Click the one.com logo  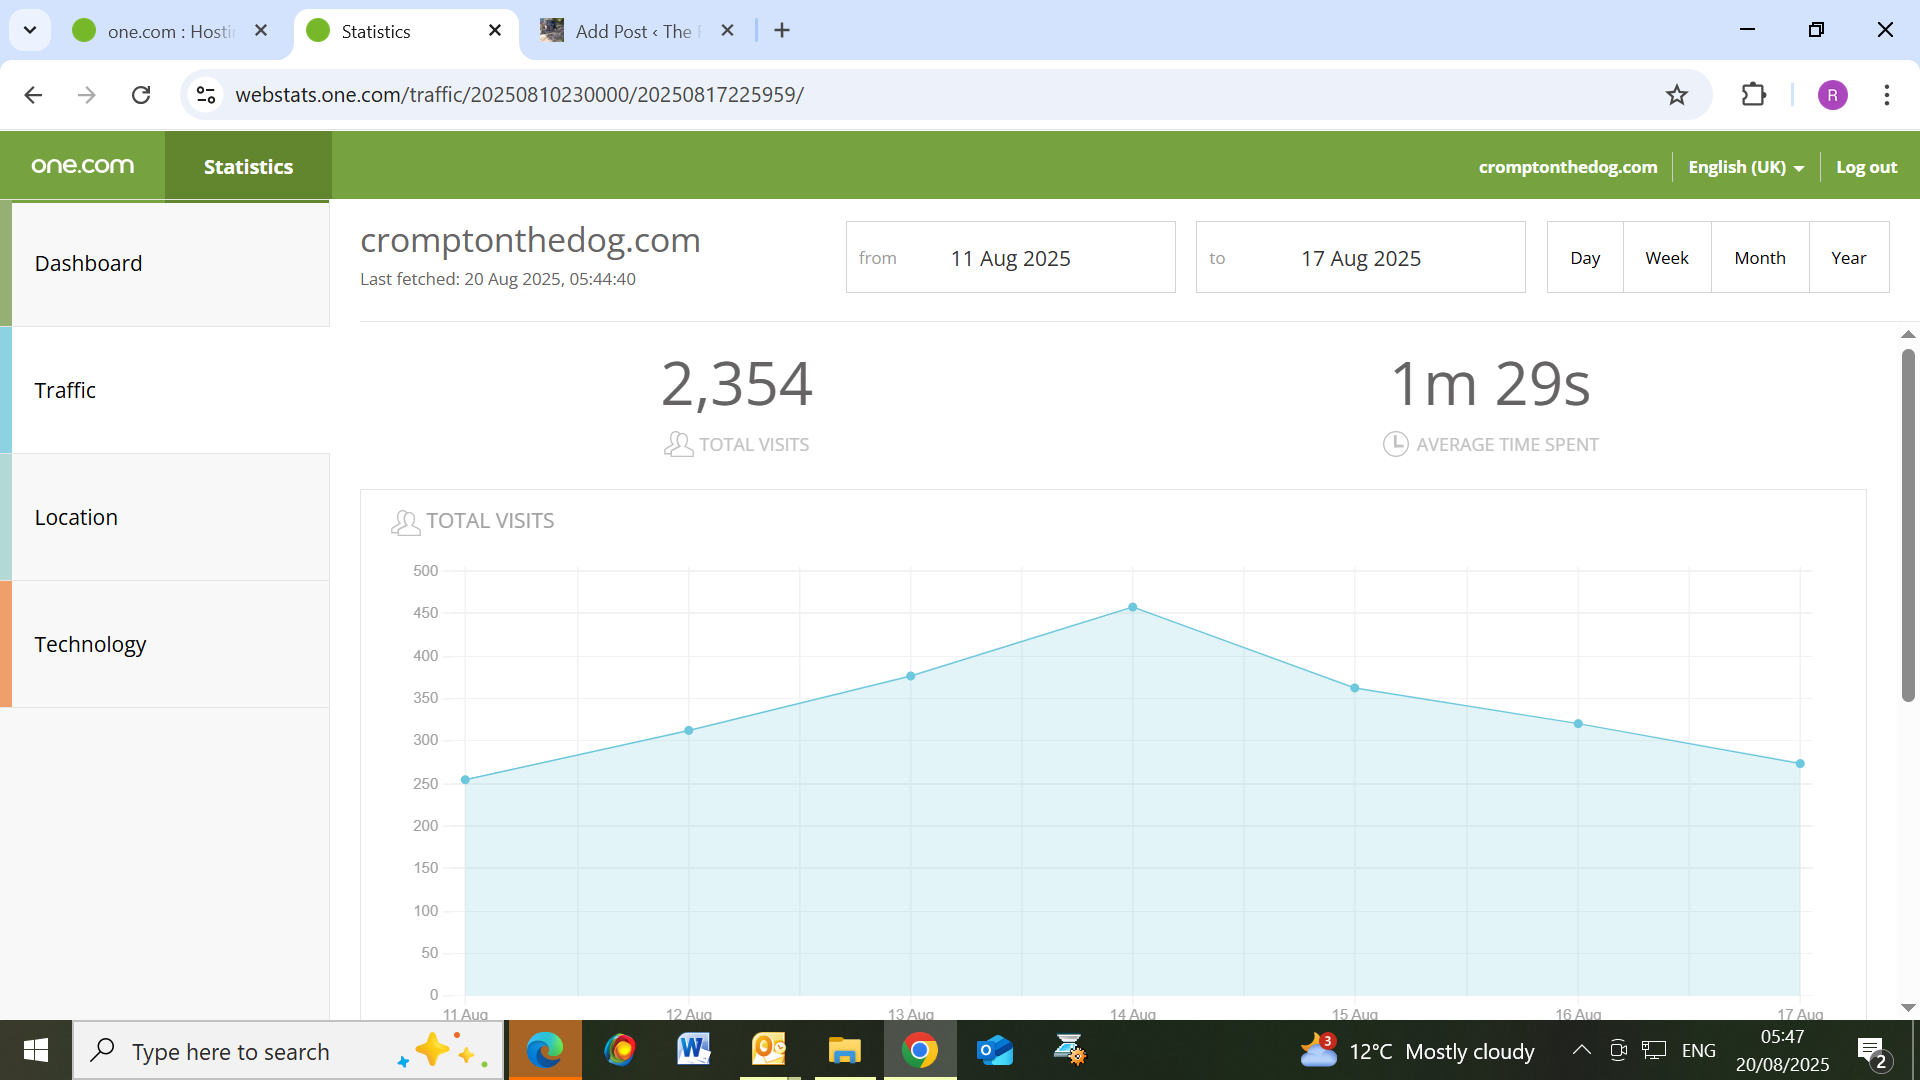click(82, 166)
